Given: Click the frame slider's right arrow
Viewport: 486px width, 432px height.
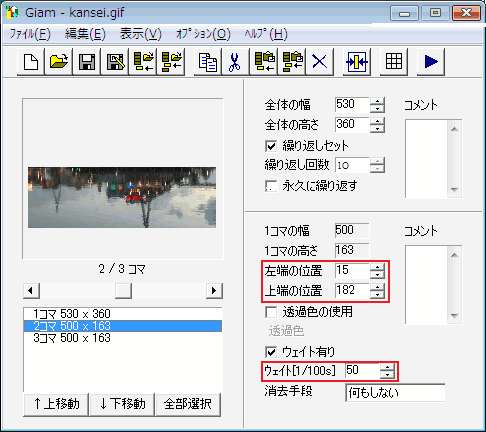Looking at the screenshot, I should click(x=214, y=291).
